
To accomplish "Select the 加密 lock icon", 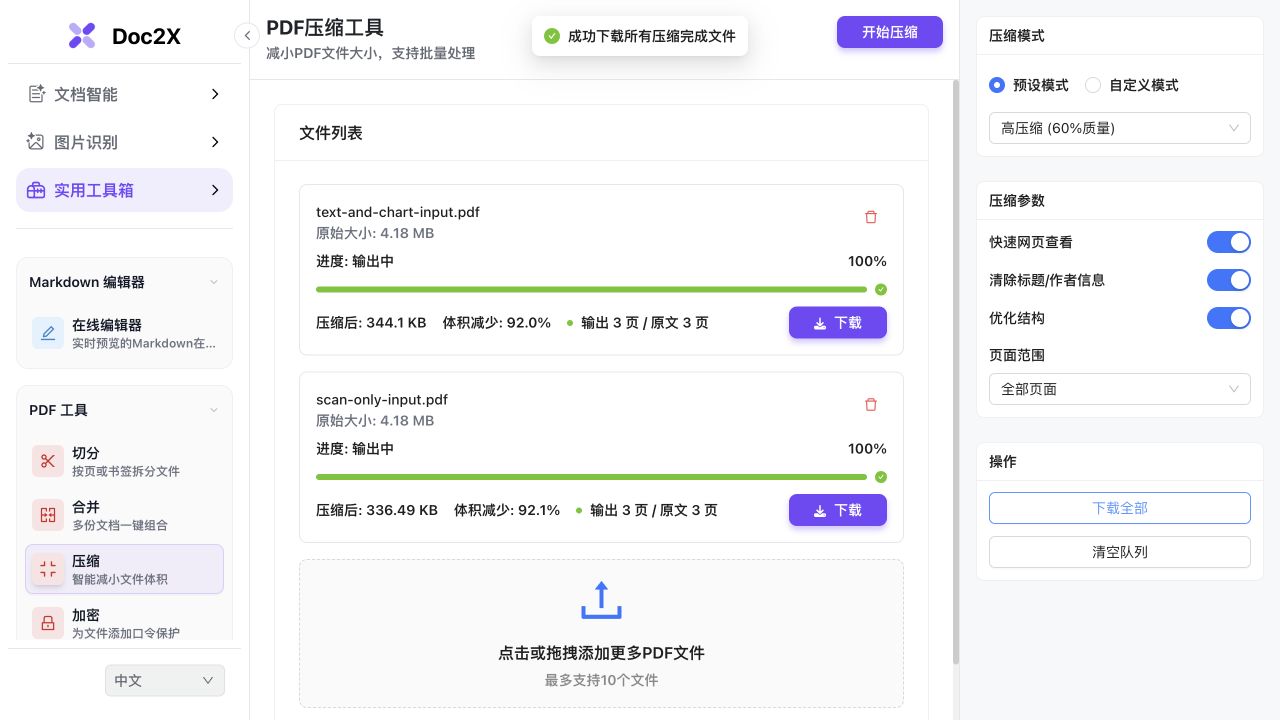I will pos(48,623).
